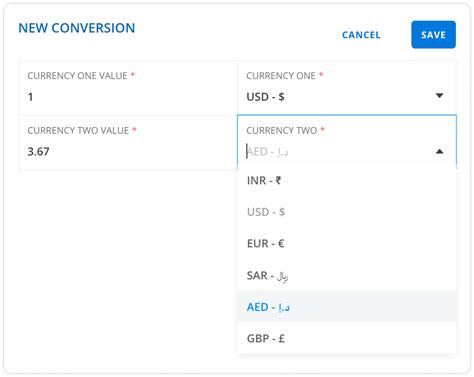Open the Currency One dropdown arrow

pos(440,96)
